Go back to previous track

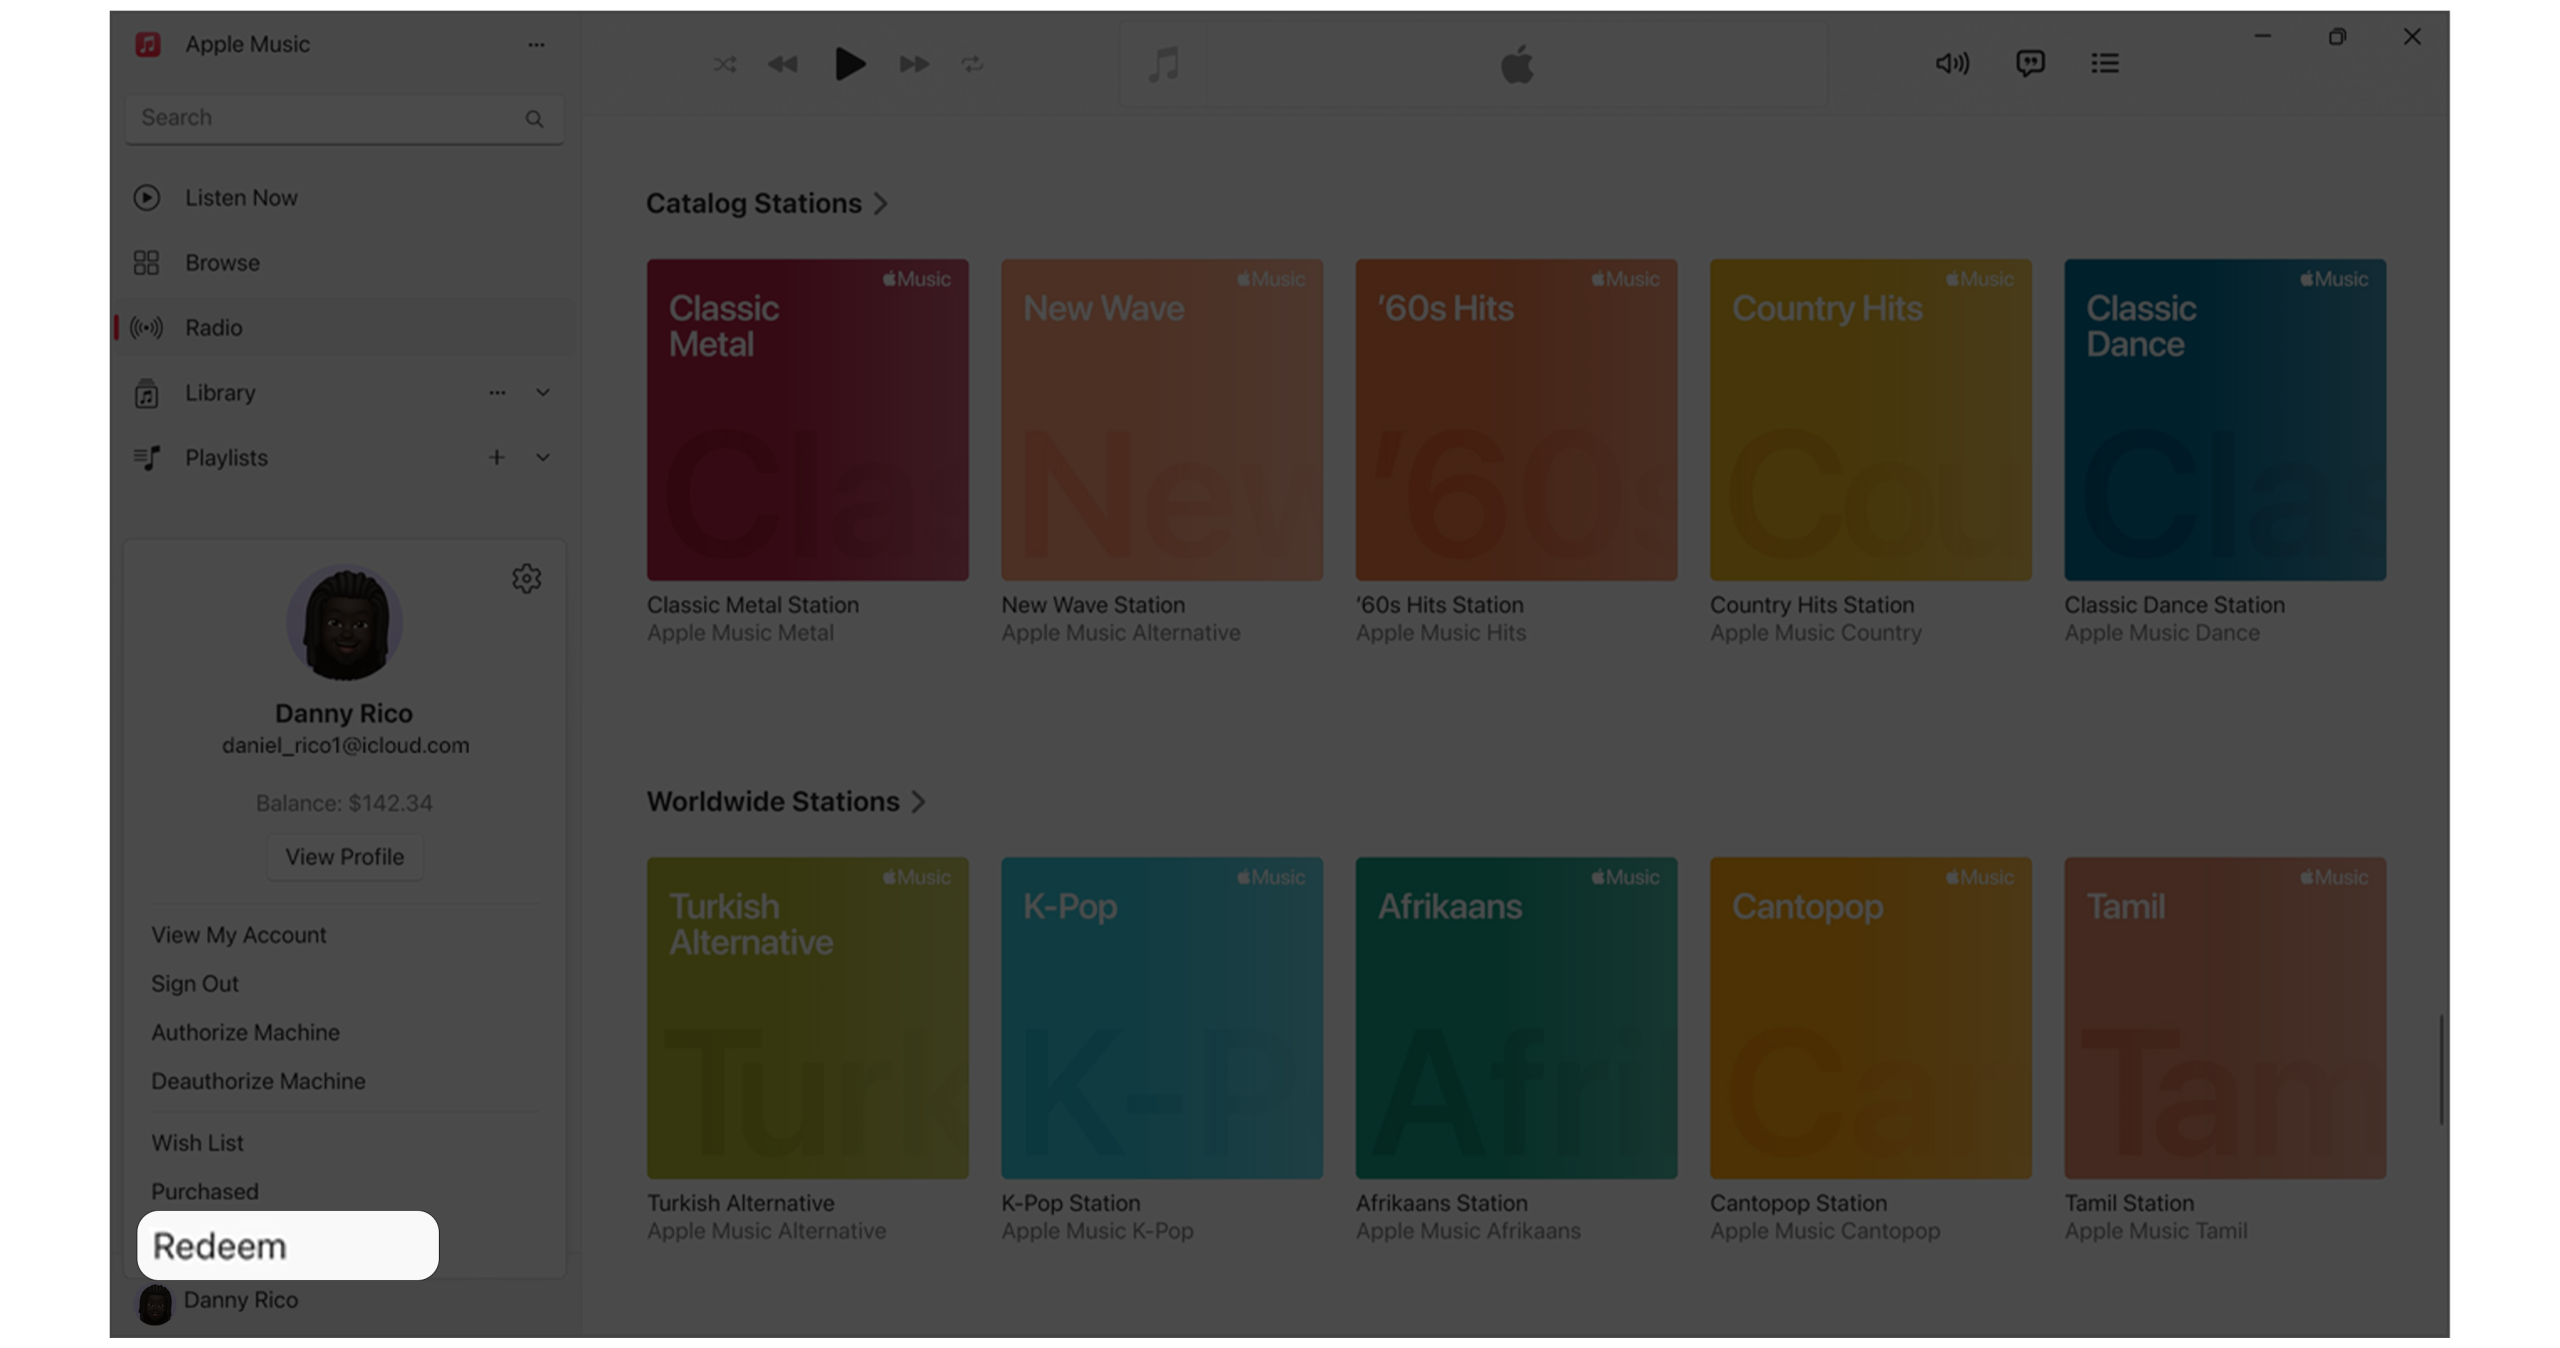tap(782, 64)
